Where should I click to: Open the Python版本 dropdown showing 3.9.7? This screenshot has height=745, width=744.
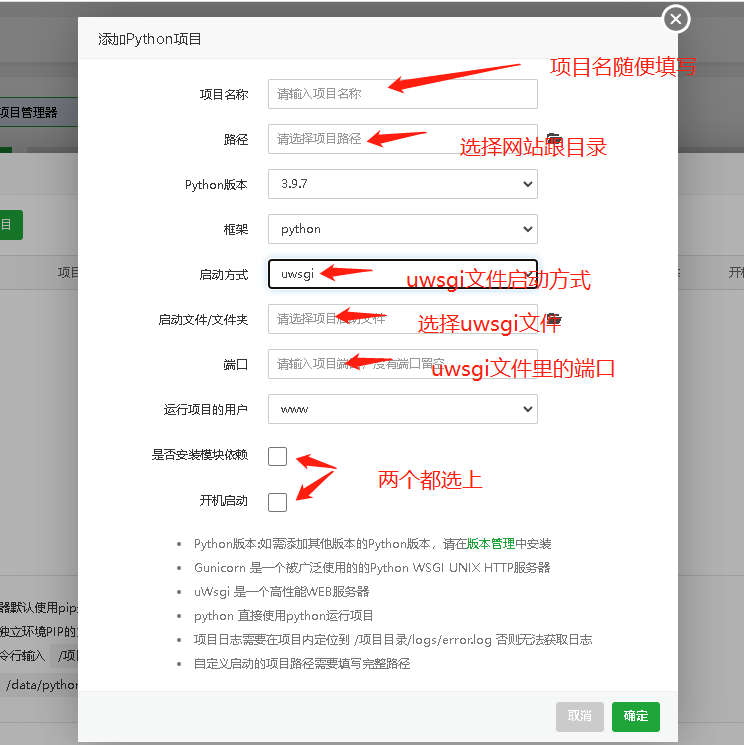(402, 184)
